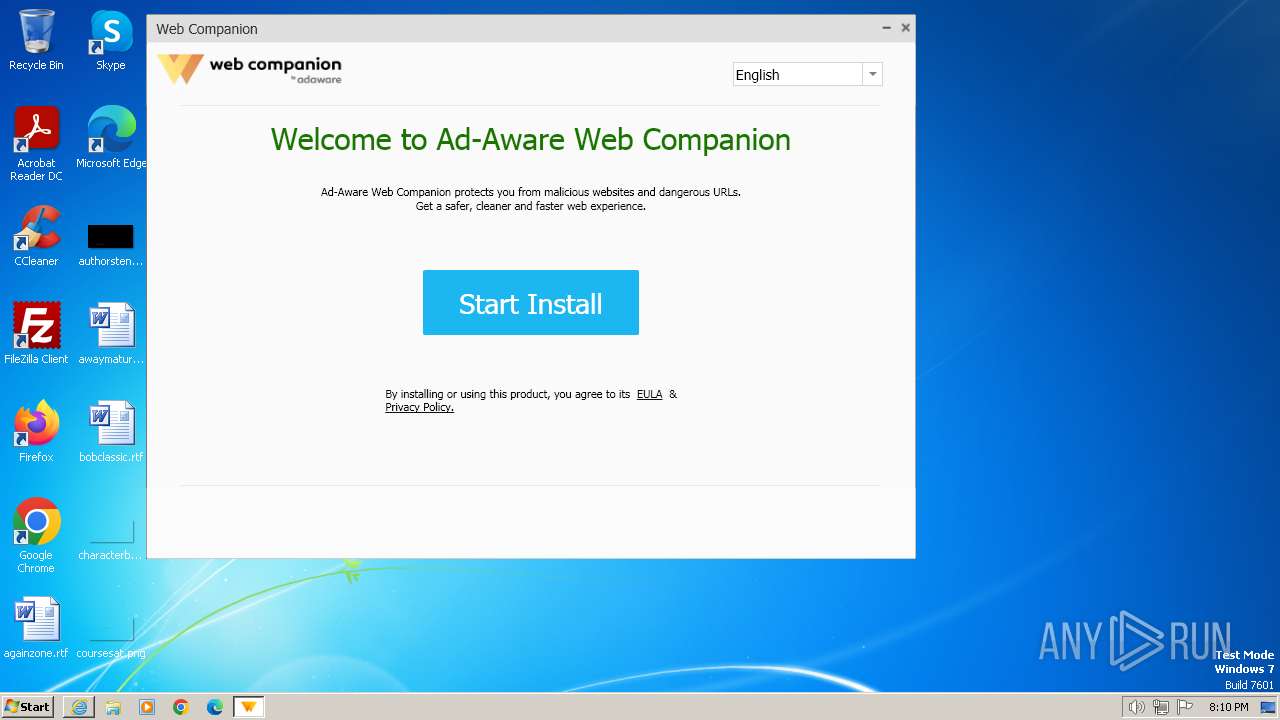This screenshot has height=720, width=1280.
Task: Click the Show desktop button
Action: tap(1269, 707)
